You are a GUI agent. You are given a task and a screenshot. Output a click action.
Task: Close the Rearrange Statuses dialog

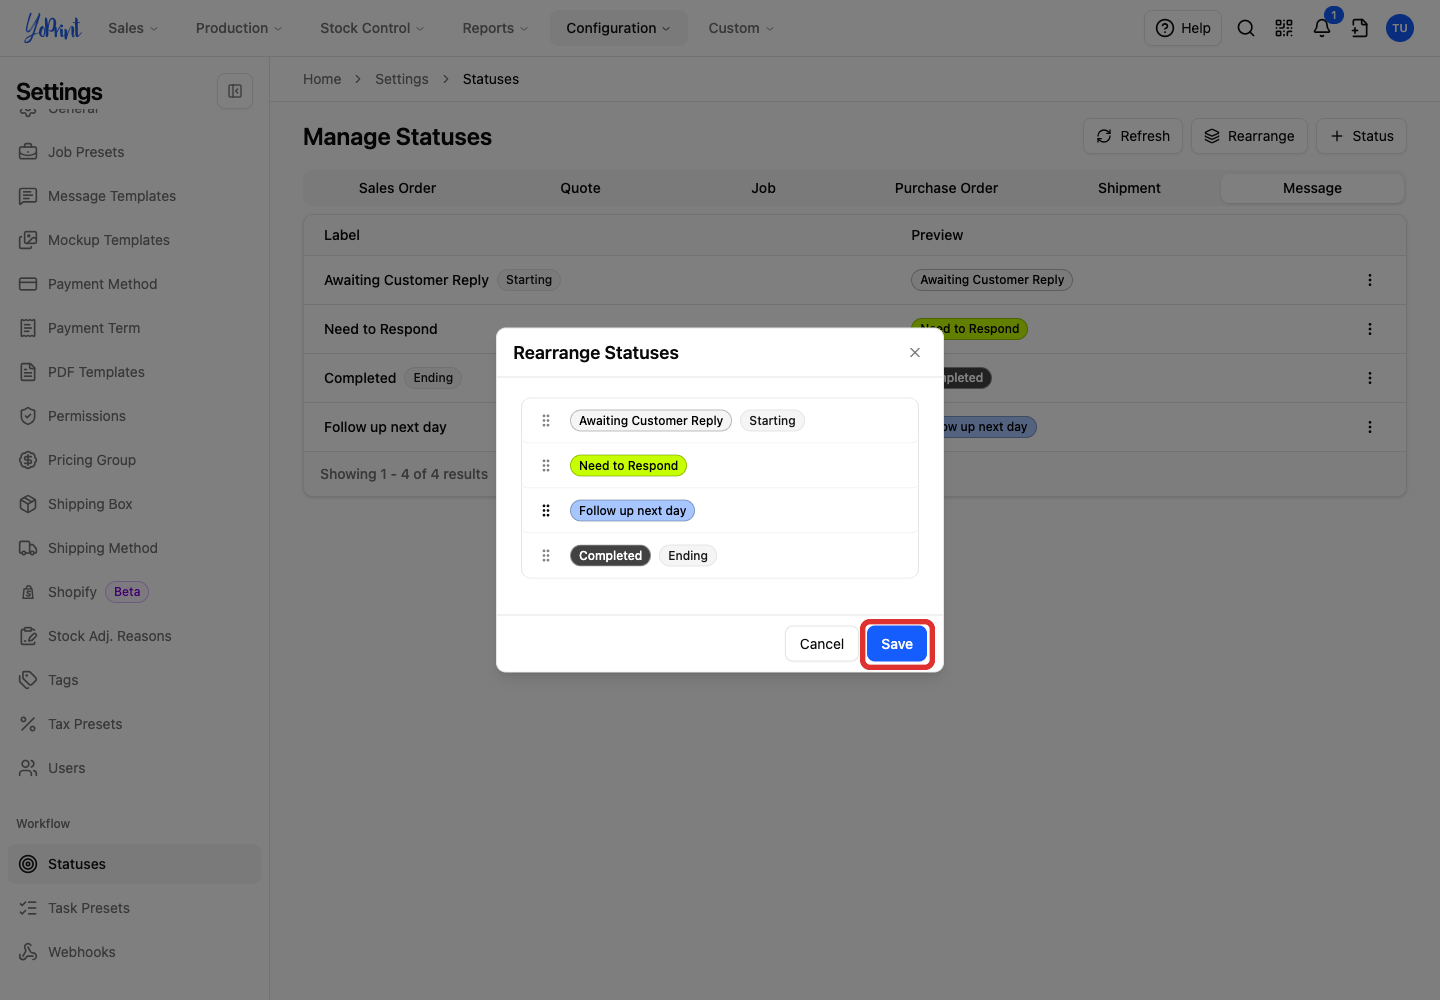pyautogui.click(x=915, y=353)
